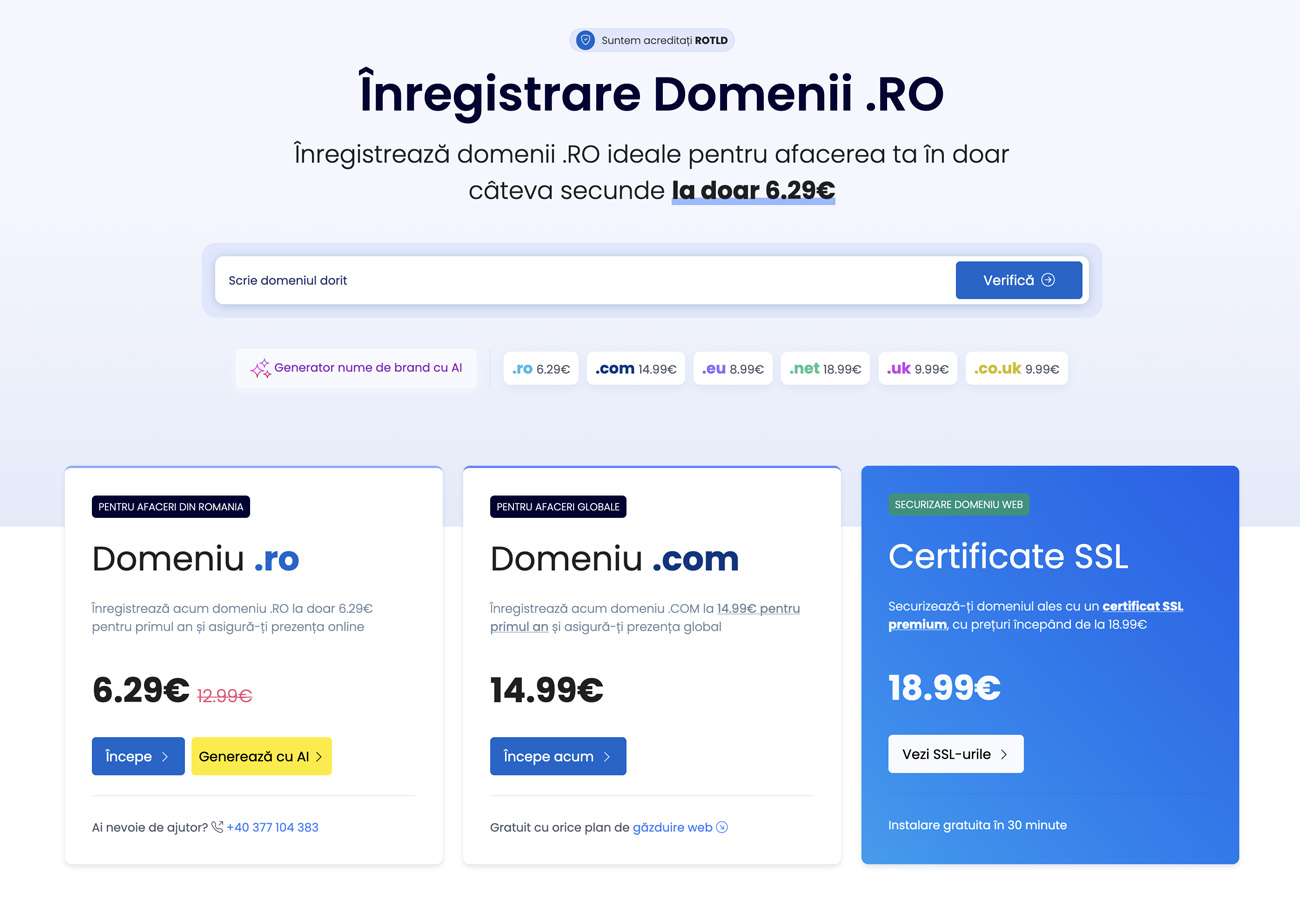1300x911 pixels.
Task: Click the Certificate SSL card heading
Action: (x=1008, y=556)
